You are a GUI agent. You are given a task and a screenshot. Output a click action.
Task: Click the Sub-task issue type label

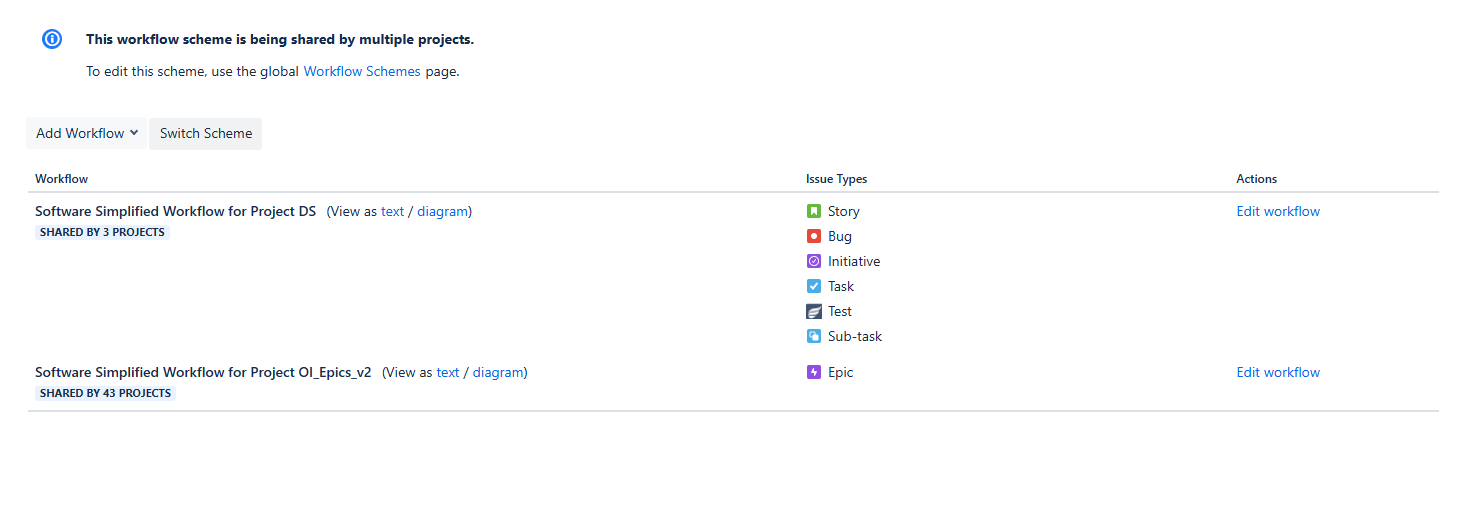[x=855, y=336]
